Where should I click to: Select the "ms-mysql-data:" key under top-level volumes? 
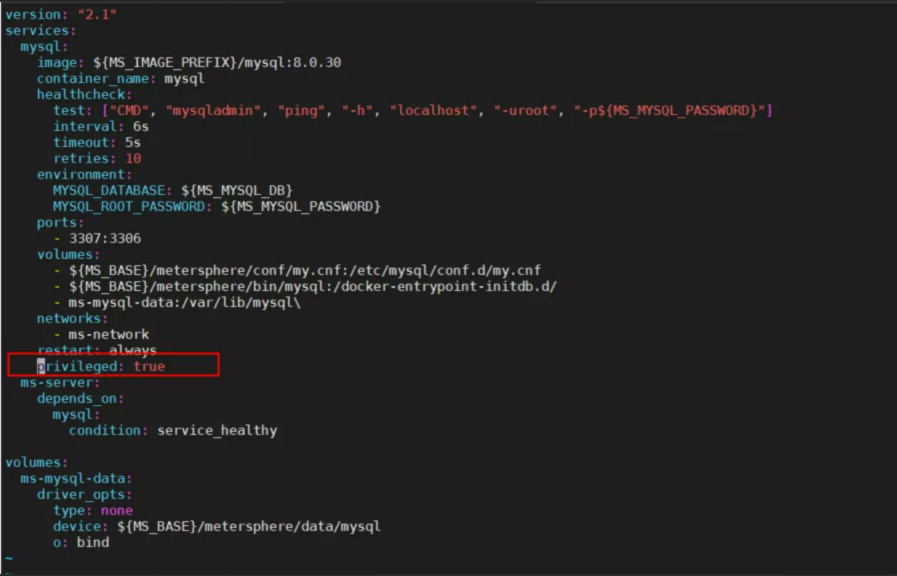(77, 479)
